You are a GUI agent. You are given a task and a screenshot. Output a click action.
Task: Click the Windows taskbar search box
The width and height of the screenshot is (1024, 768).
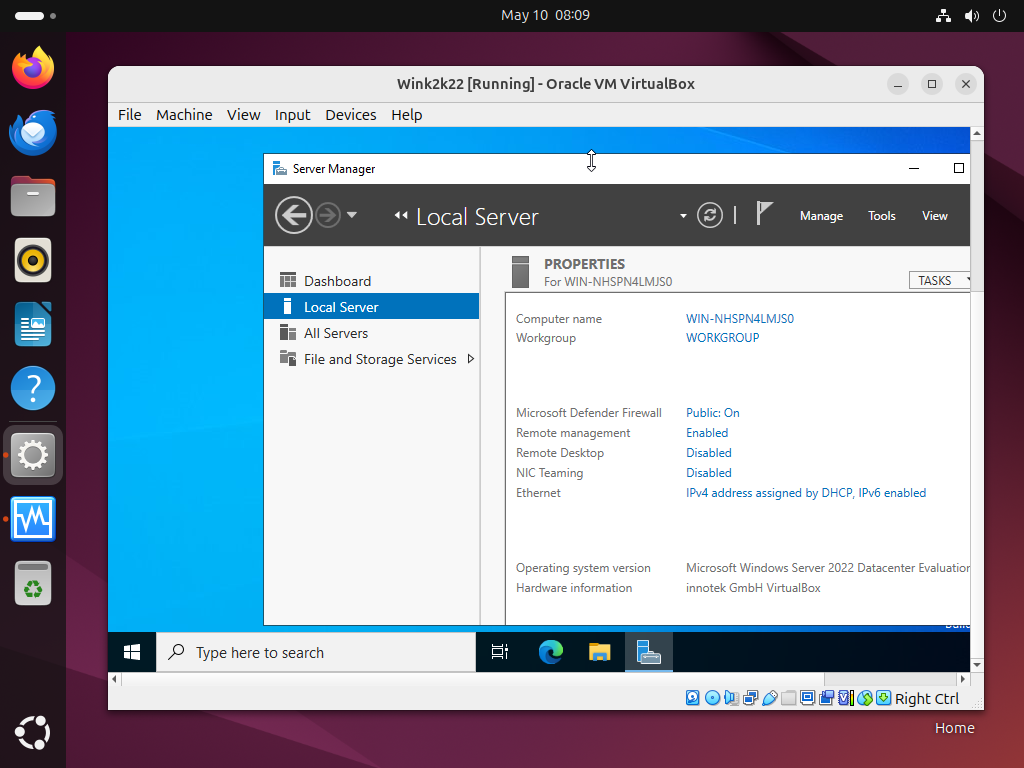pos(316,652)
